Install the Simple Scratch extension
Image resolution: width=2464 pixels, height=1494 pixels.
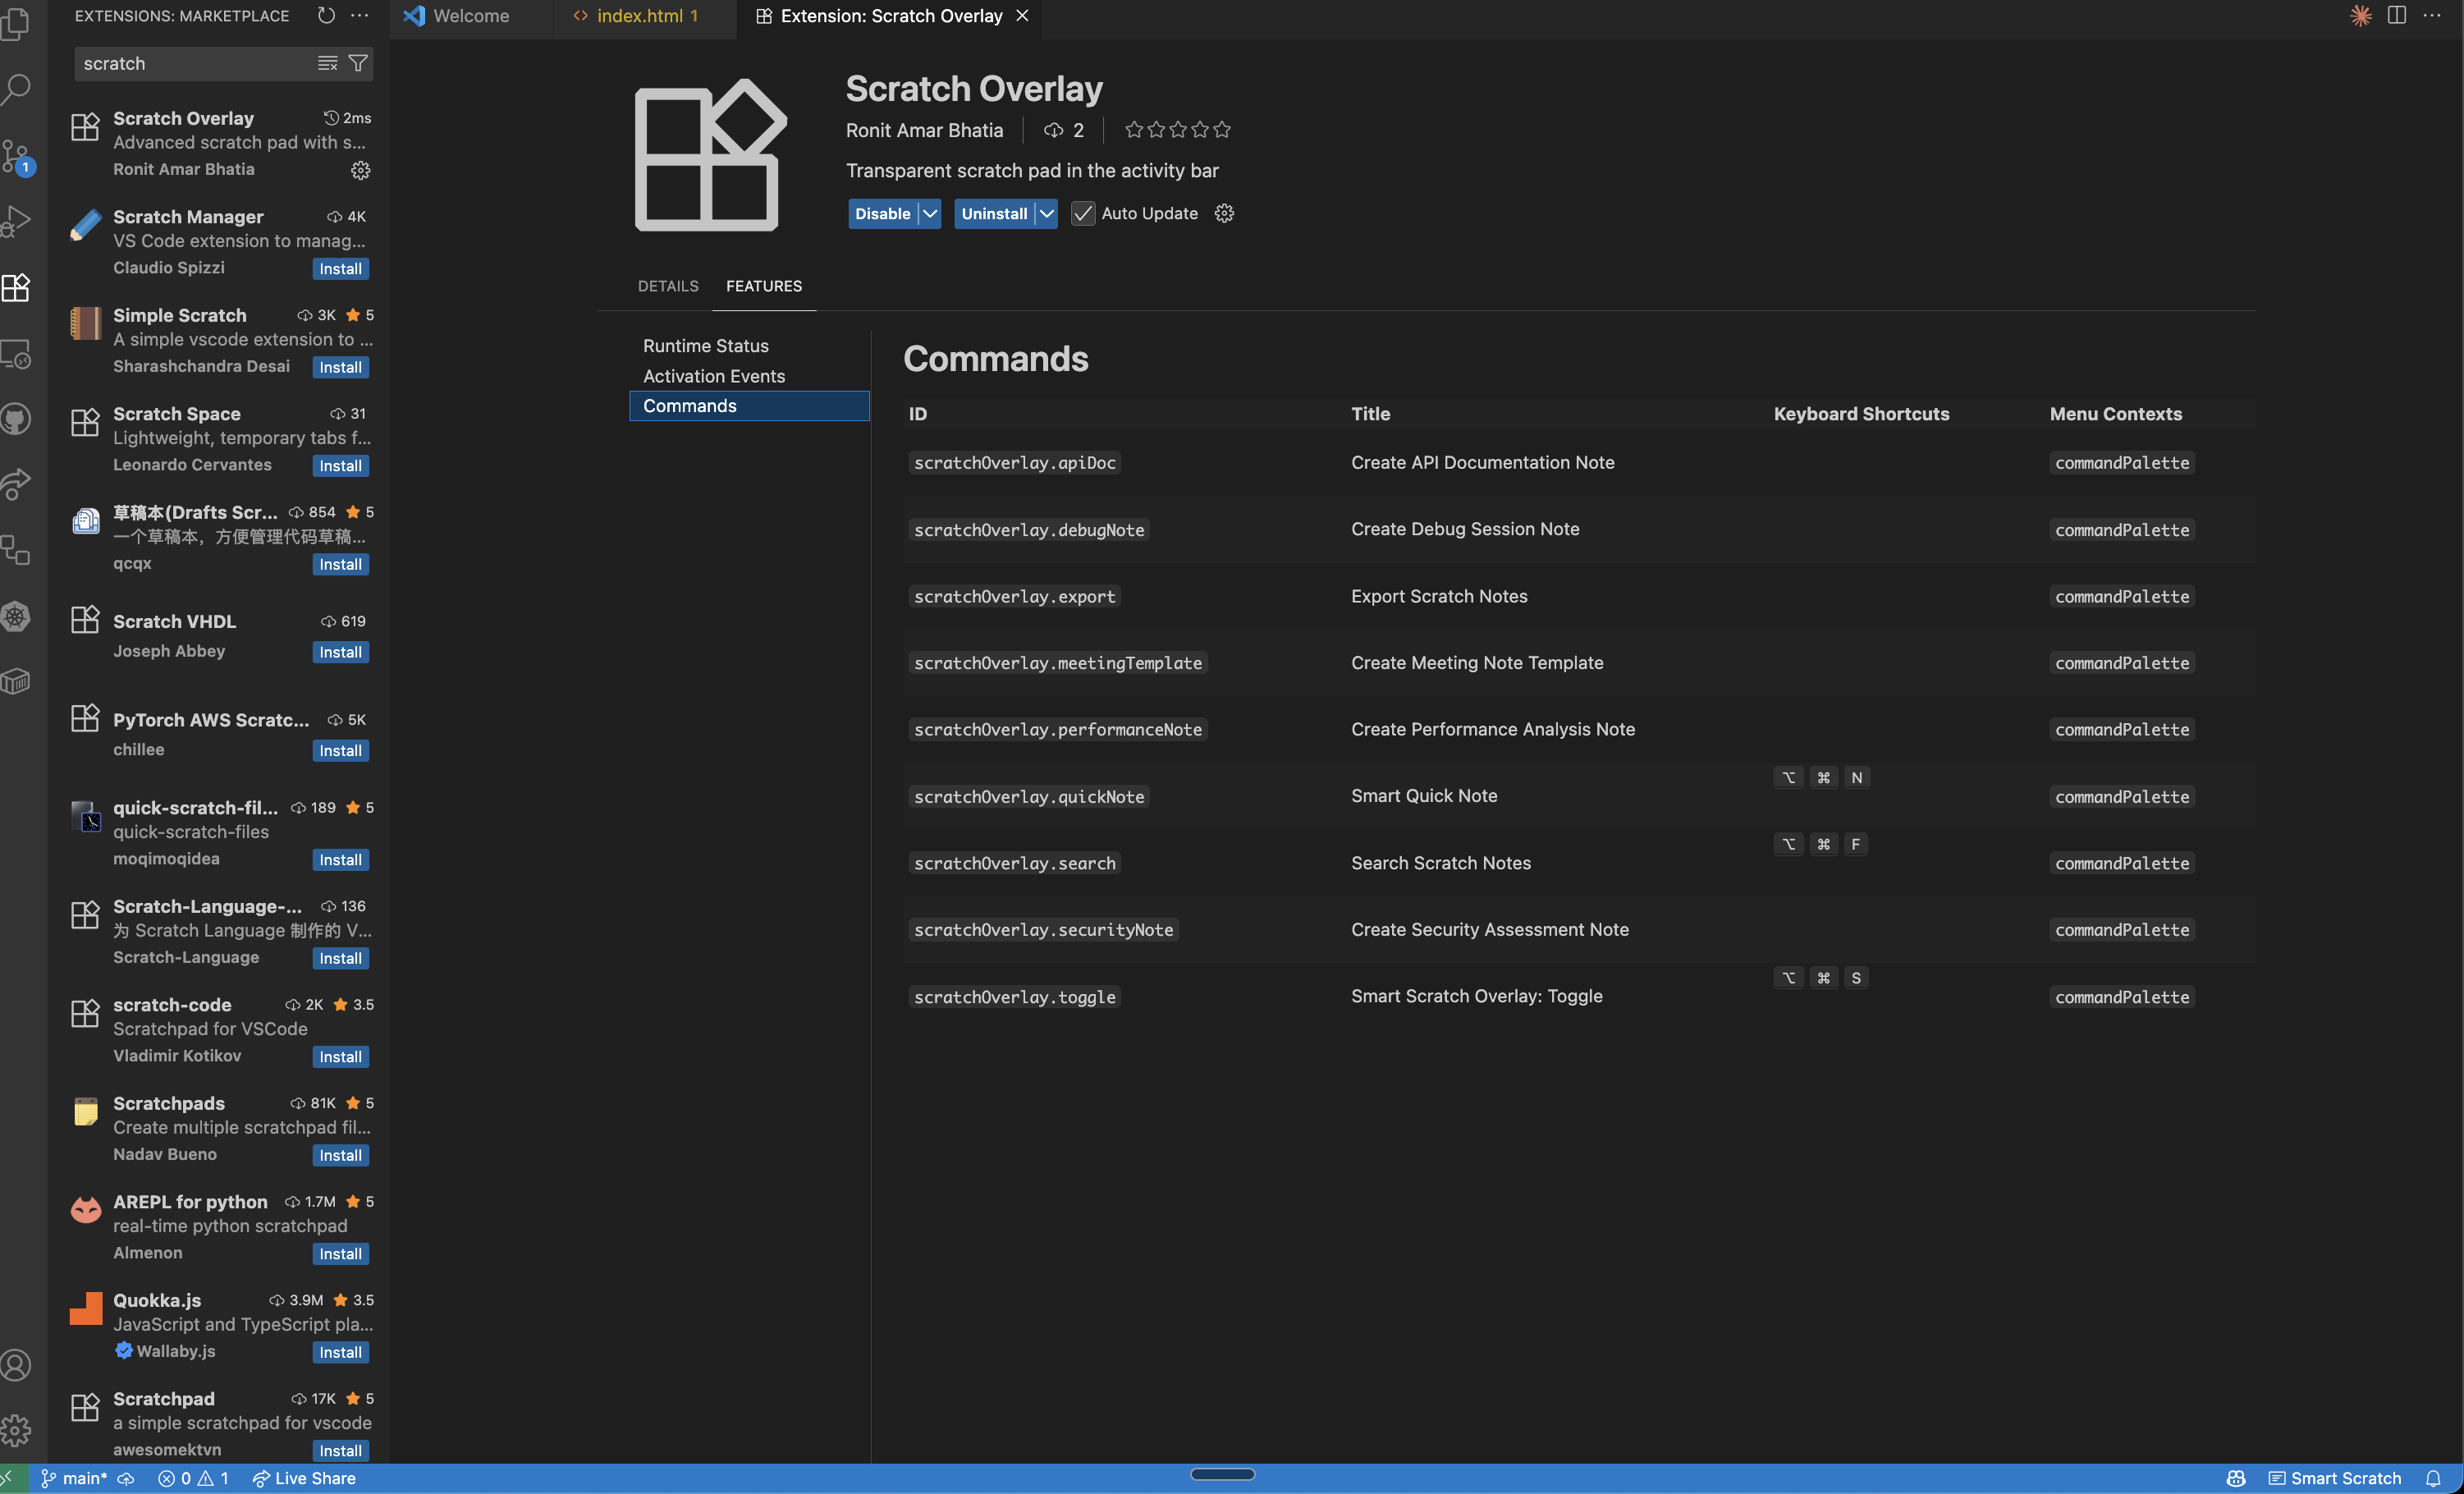point(340,367)
